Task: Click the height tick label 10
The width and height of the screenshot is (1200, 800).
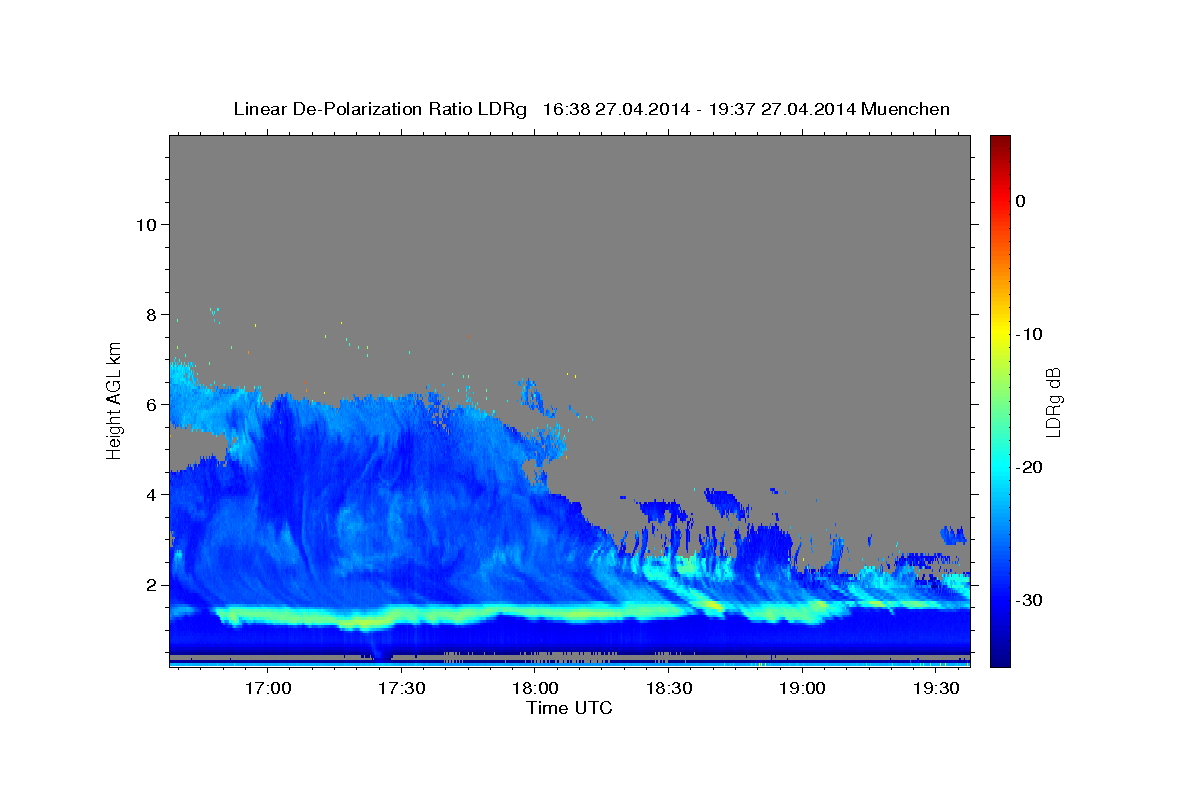Action: 147,225
